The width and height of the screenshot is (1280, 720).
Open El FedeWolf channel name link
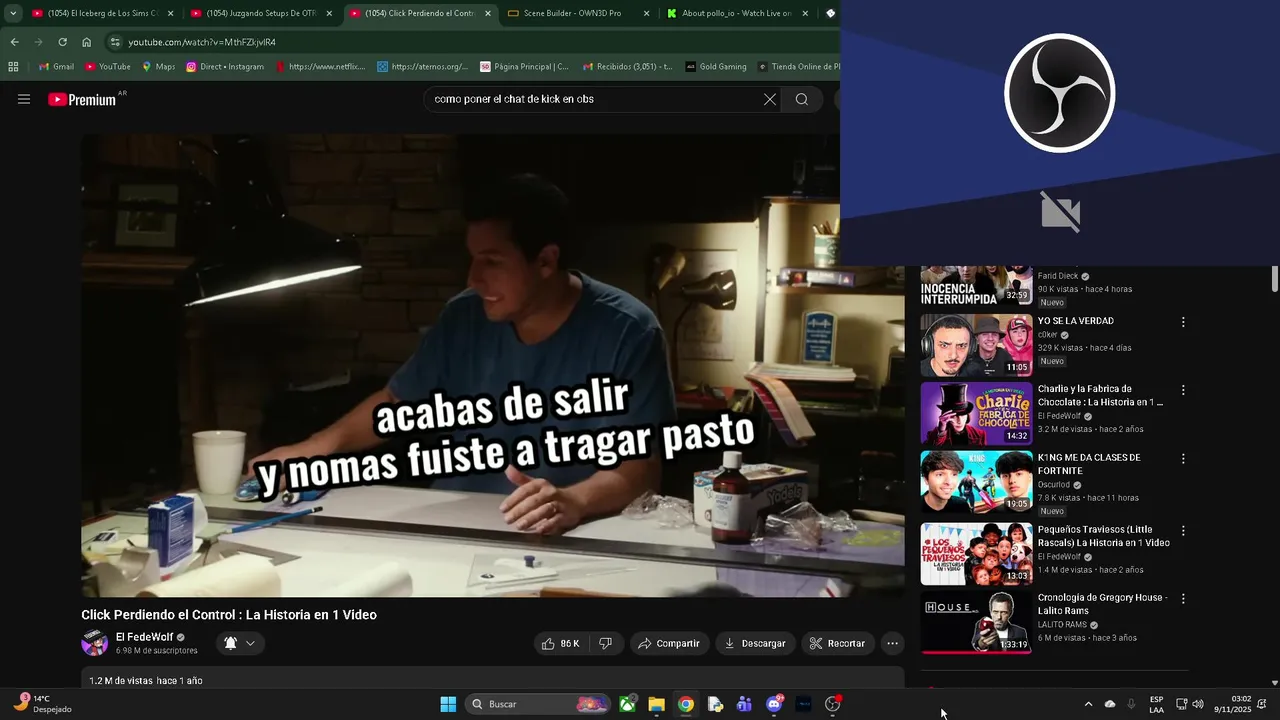tap(144, 637)
